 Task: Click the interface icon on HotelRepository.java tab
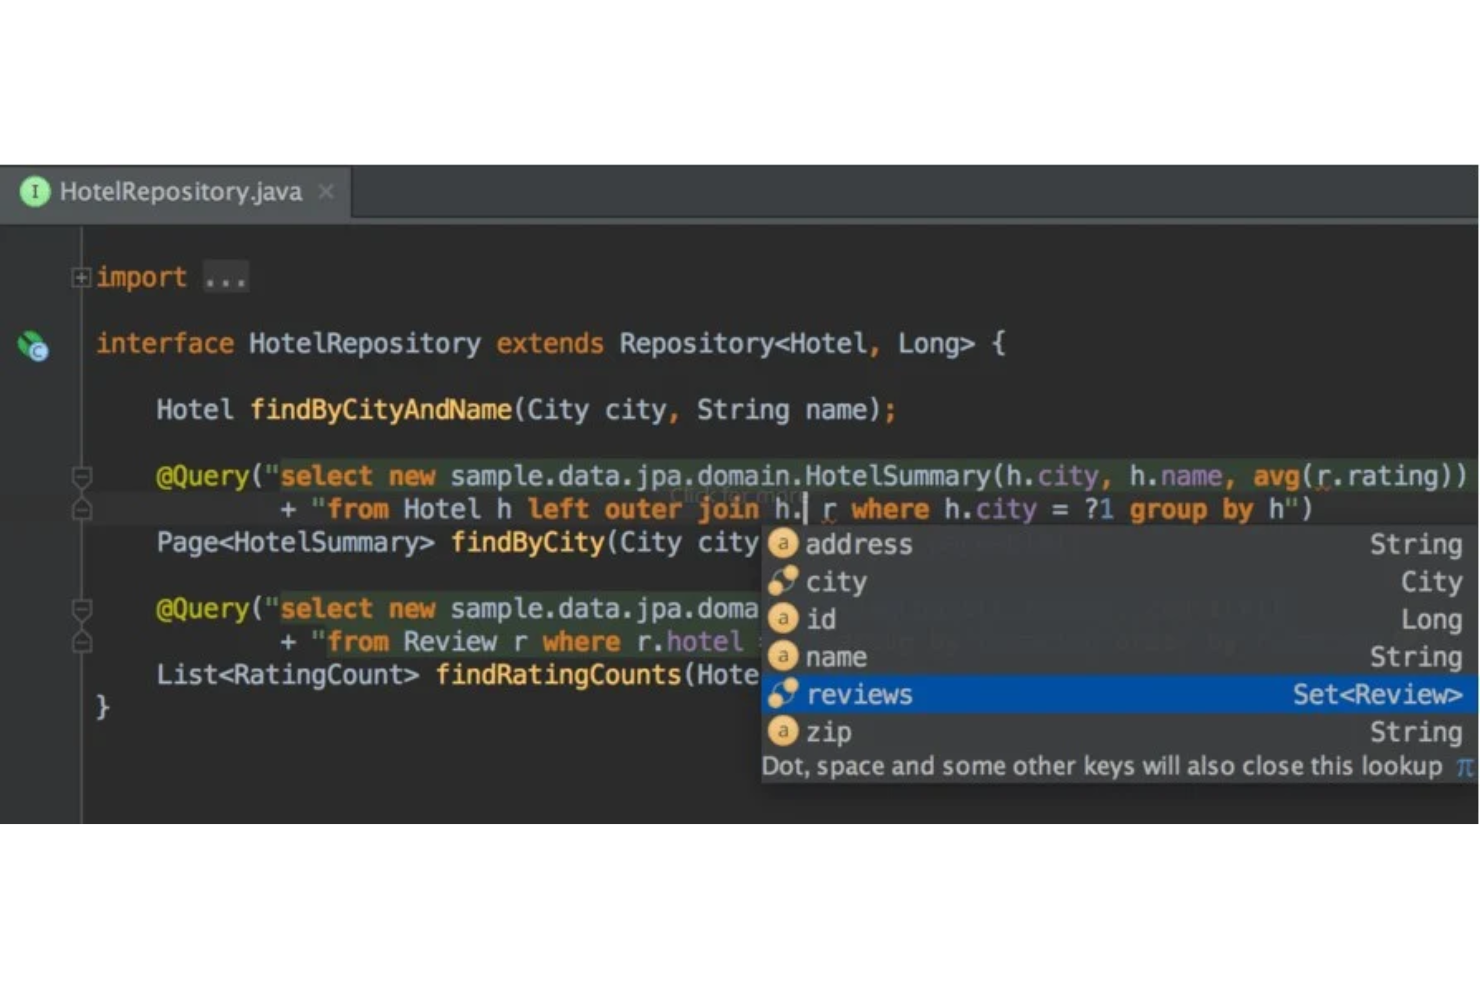(x=35, y=191)
